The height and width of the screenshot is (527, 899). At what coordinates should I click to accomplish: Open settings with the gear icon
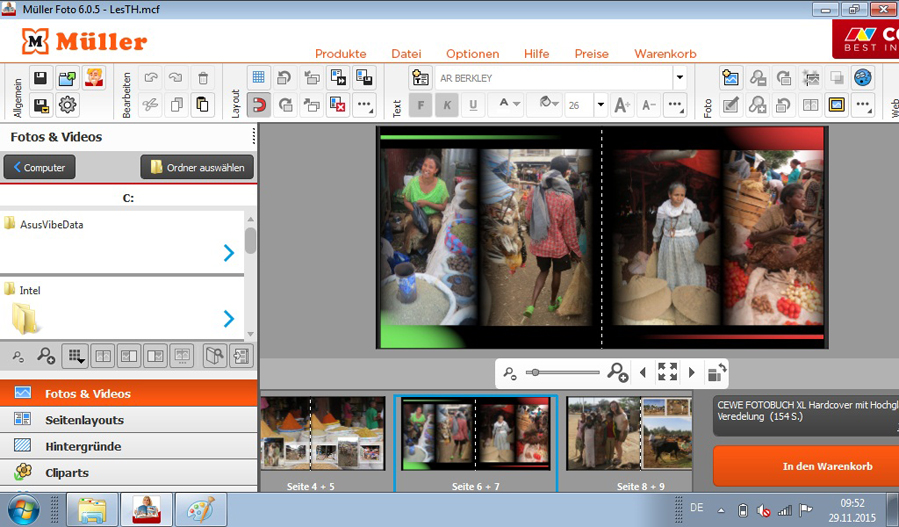click(68, 105)
